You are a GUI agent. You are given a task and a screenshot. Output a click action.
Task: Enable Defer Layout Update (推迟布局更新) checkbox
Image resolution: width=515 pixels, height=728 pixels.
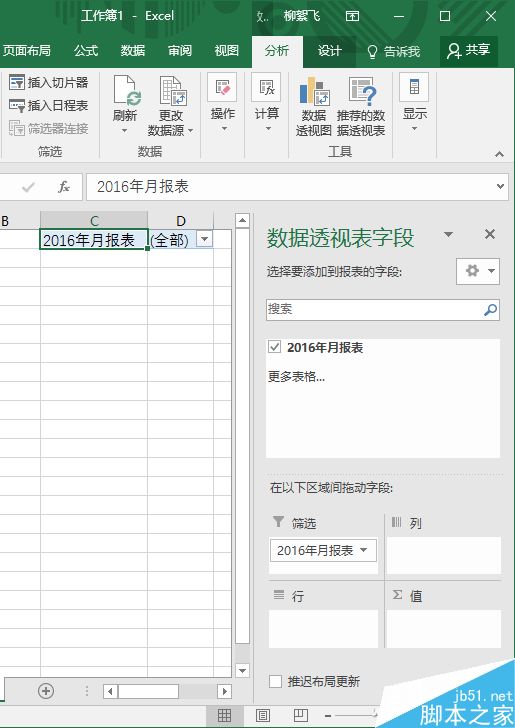pyautogui.click(x=275, y=682)
